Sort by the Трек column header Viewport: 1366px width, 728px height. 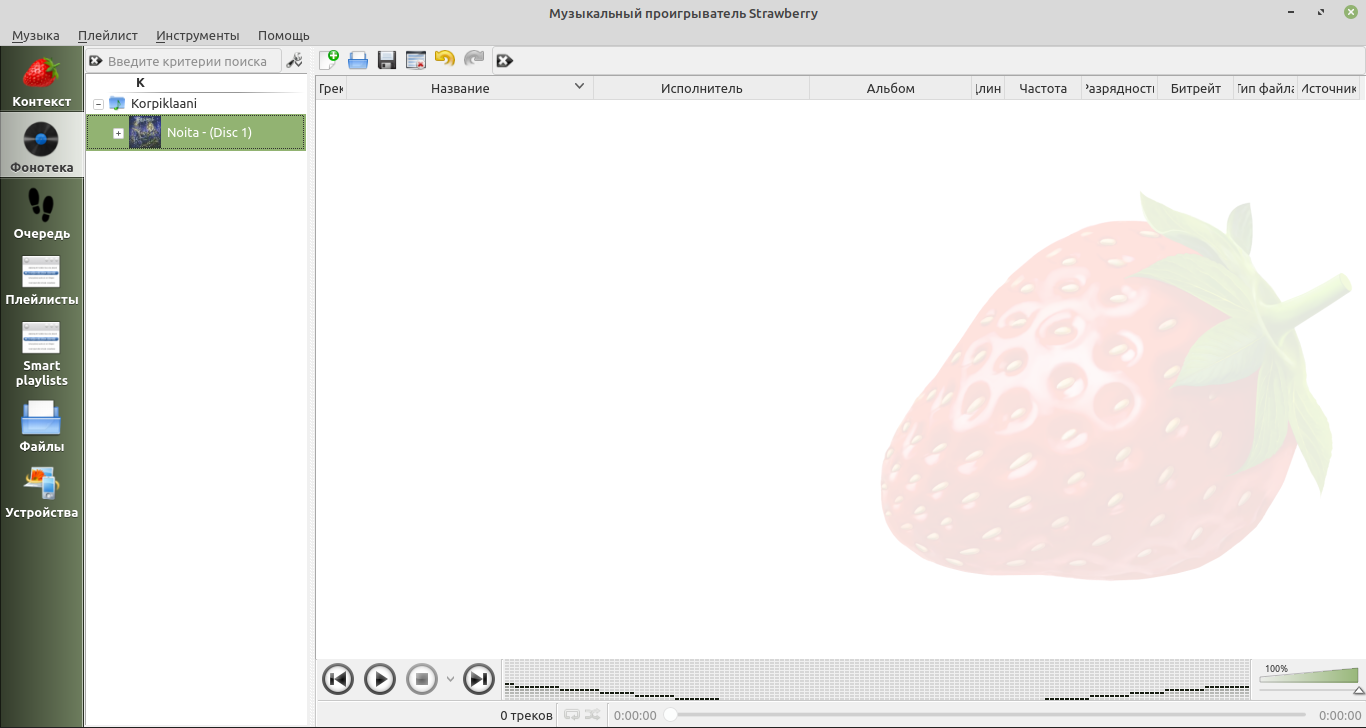pyautogui.click(x=331, y=88)
